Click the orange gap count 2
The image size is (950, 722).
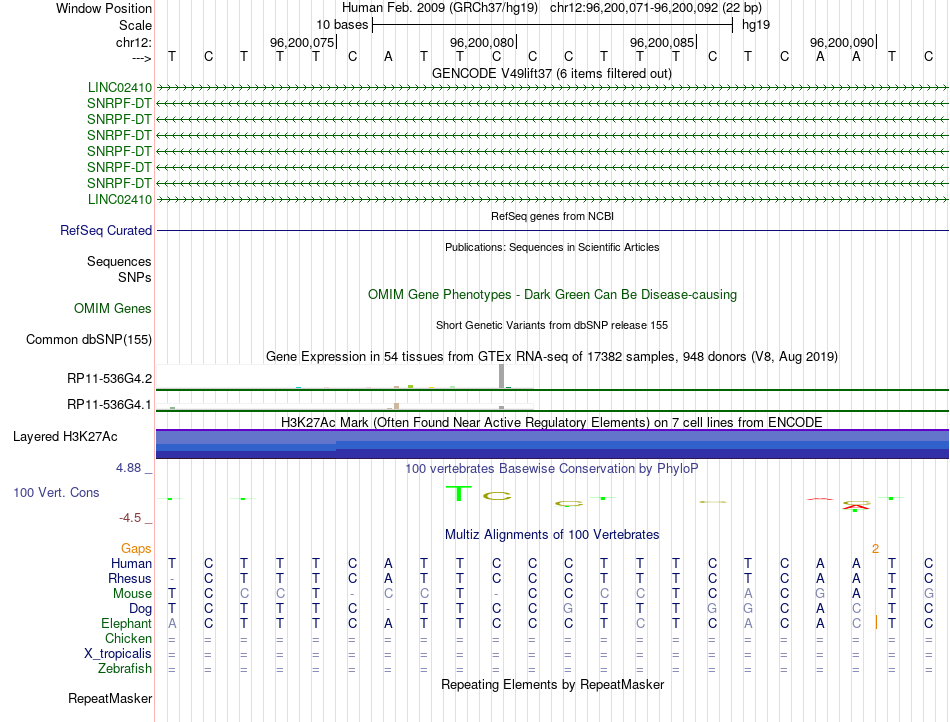click(x=875, y=549)
